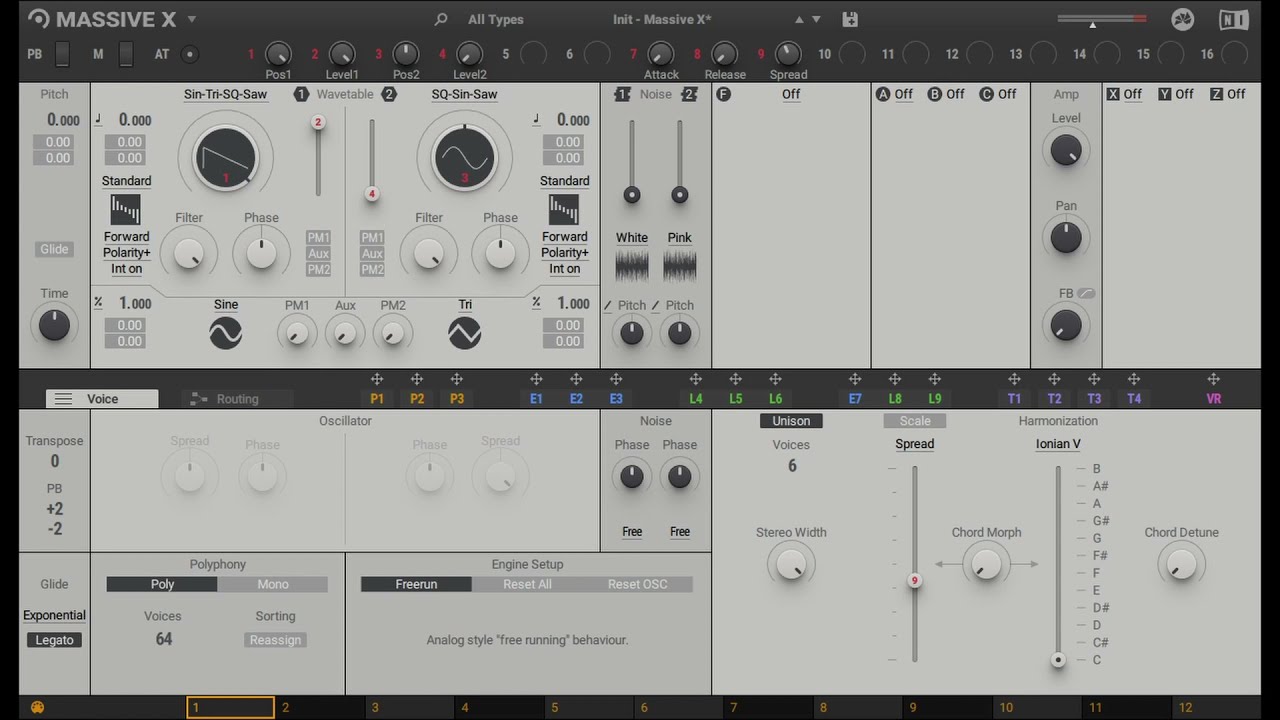The width and height of the screenshot is (1280, 720).
Task: Open the SQ-Sin-Saw wavetable selector
Action: [465, 94]
